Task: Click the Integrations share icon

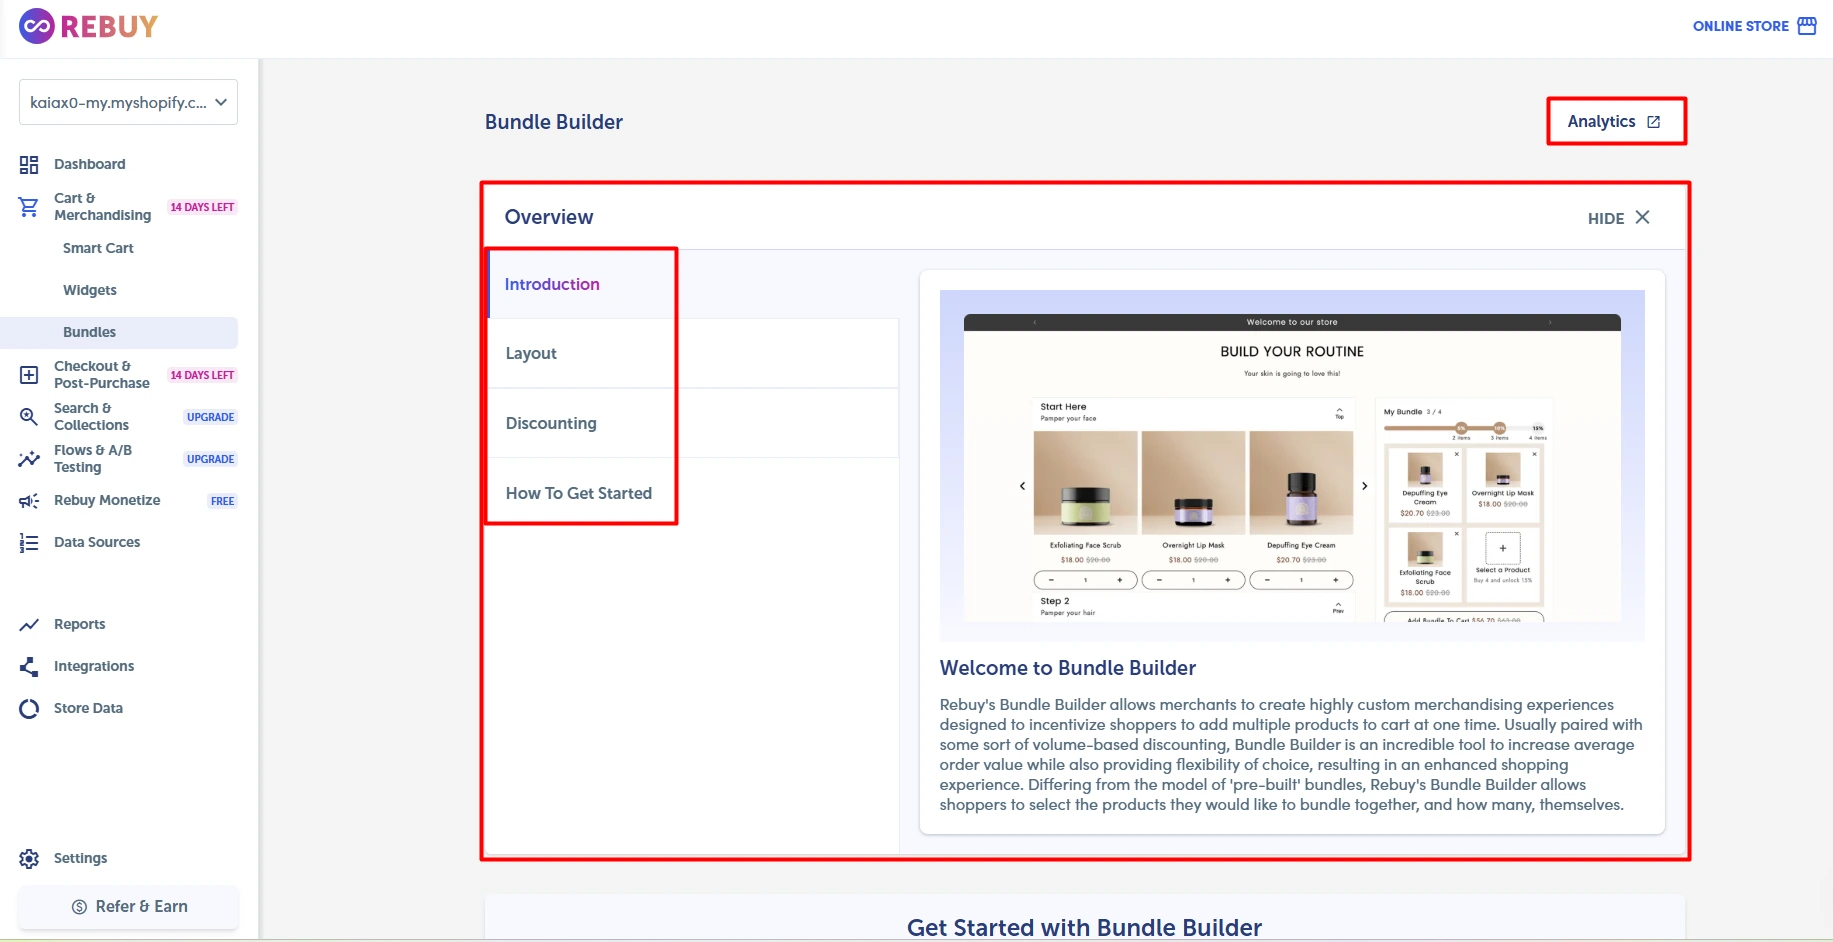Action: click(29, 667)
